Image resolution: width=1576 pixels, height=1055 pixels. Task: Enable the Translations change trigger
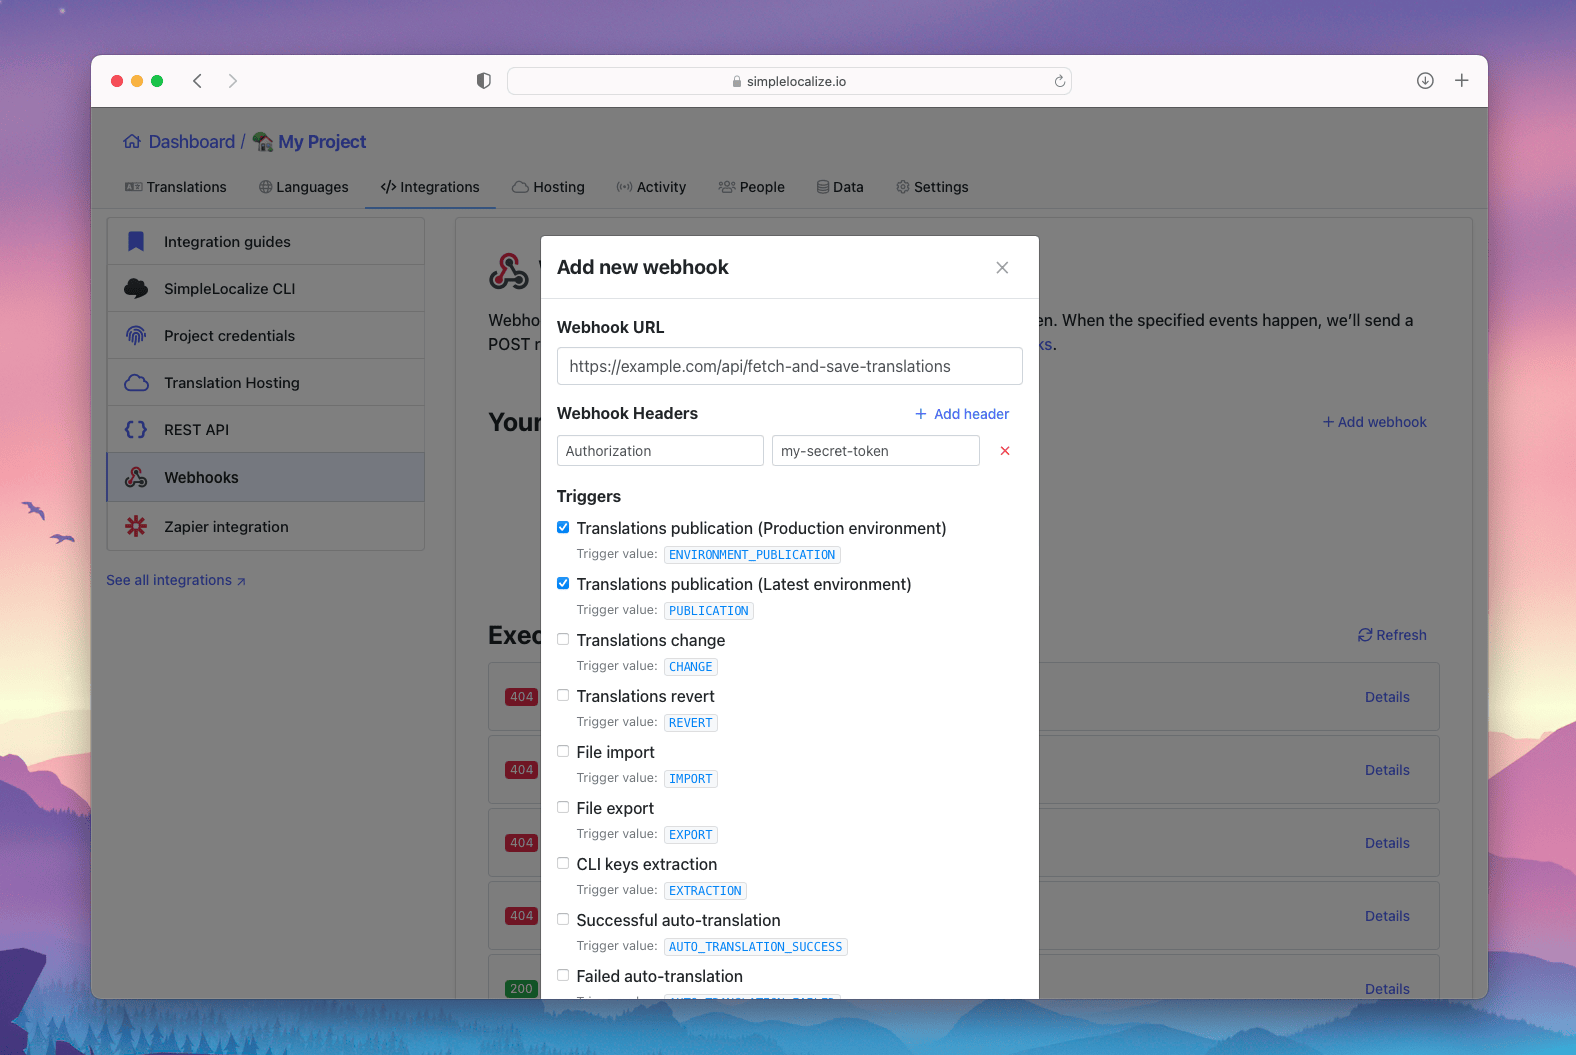coord(563,640)
